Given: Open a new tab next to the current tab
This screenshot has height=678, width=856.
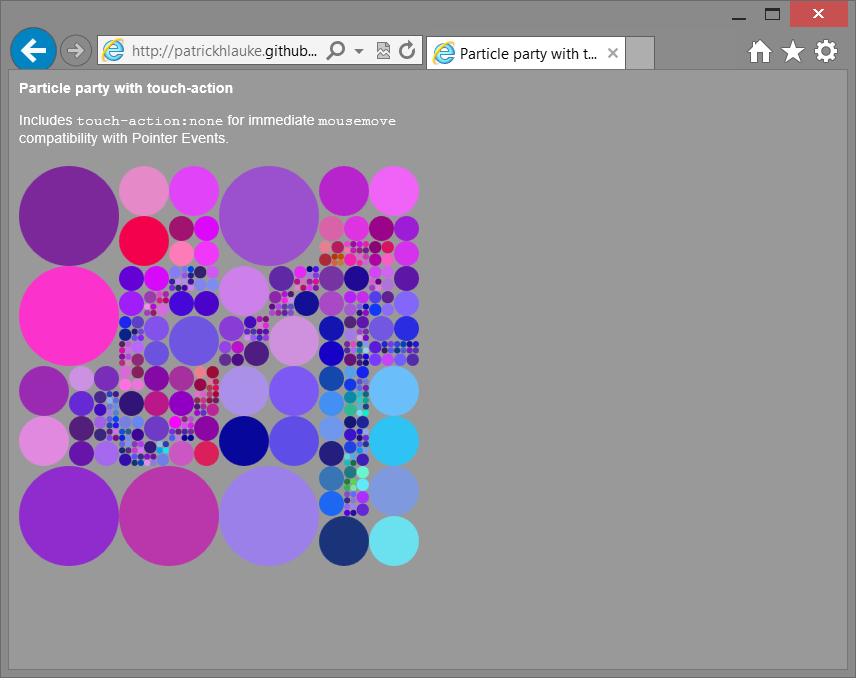Looking at the screenshot, I should [640, 53].
